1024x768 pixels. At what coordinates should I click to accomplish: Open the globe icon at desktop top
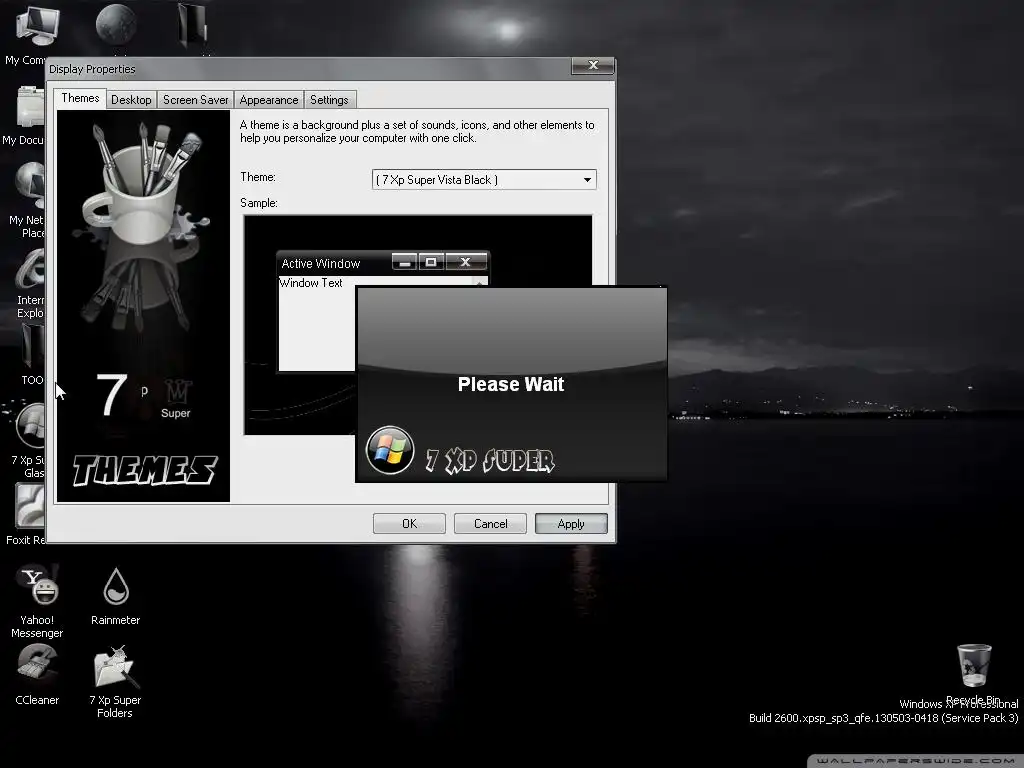116,26
